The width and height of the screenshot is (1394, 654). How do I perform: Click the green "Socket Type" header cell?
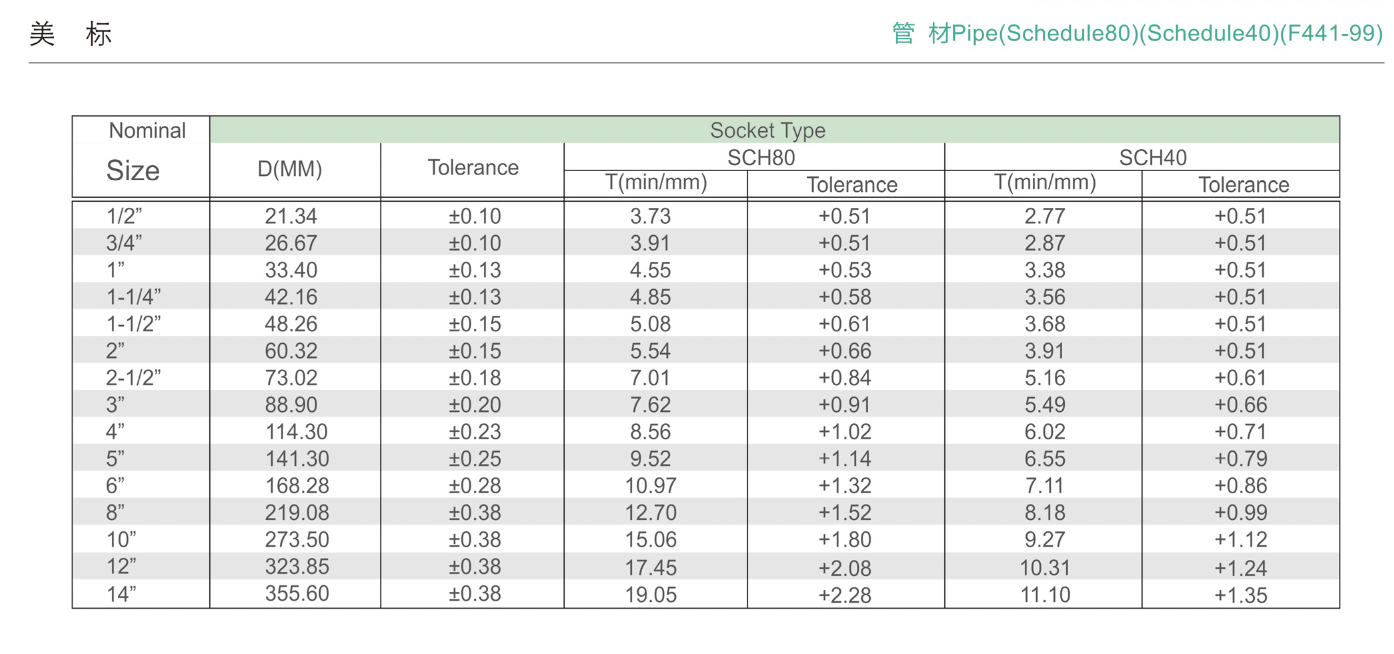[767, 131]
